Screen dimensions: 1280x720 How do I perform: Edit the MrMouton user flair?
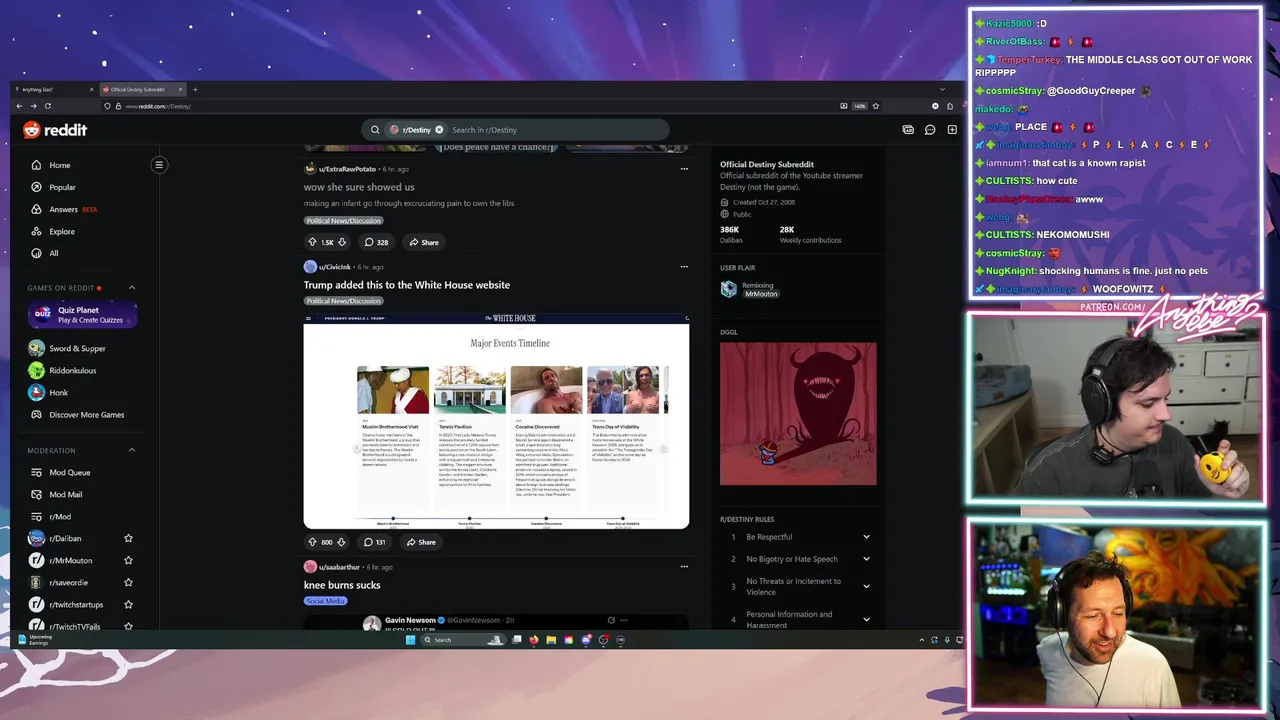[761, 294]
